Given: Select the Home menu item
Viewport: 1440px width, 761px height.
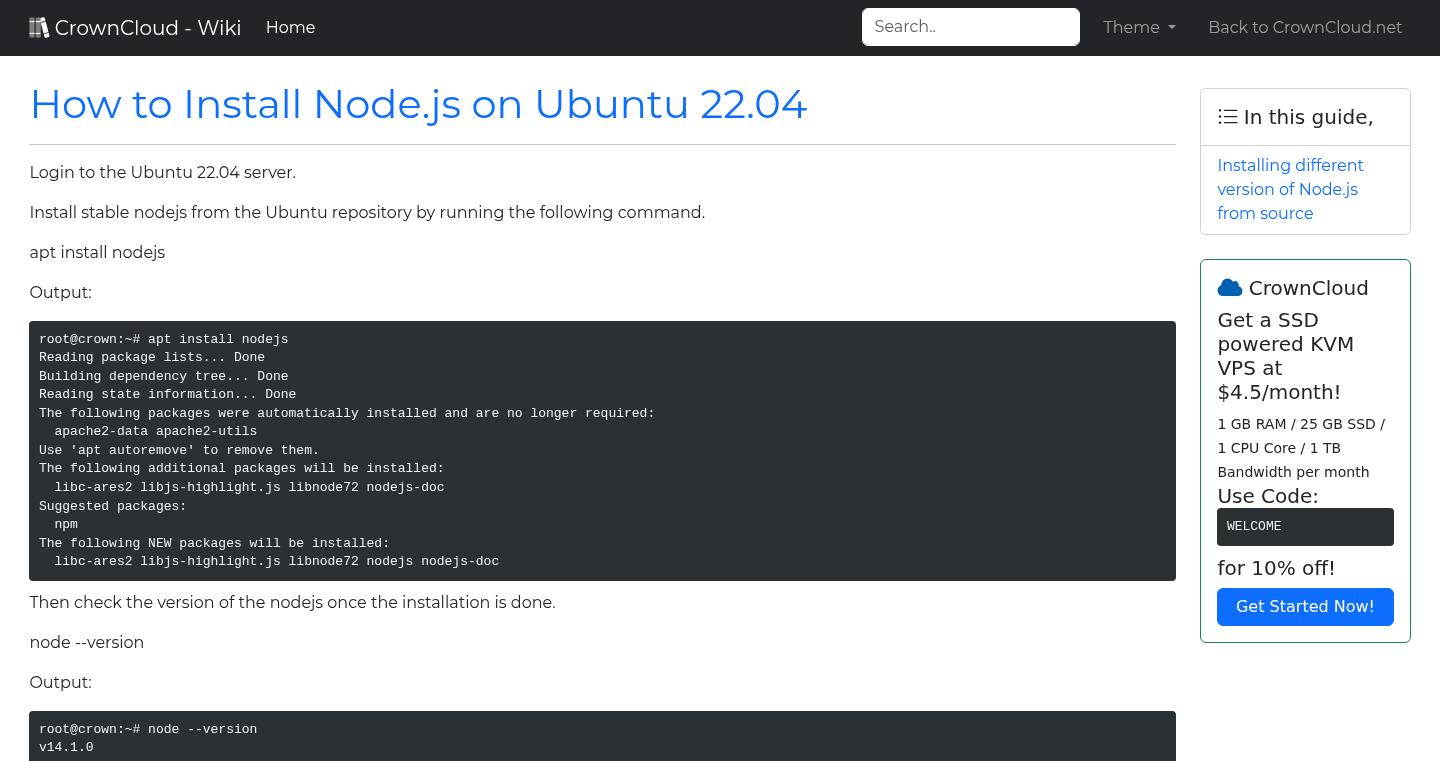Looking at the screenshot, I should 290,27.
